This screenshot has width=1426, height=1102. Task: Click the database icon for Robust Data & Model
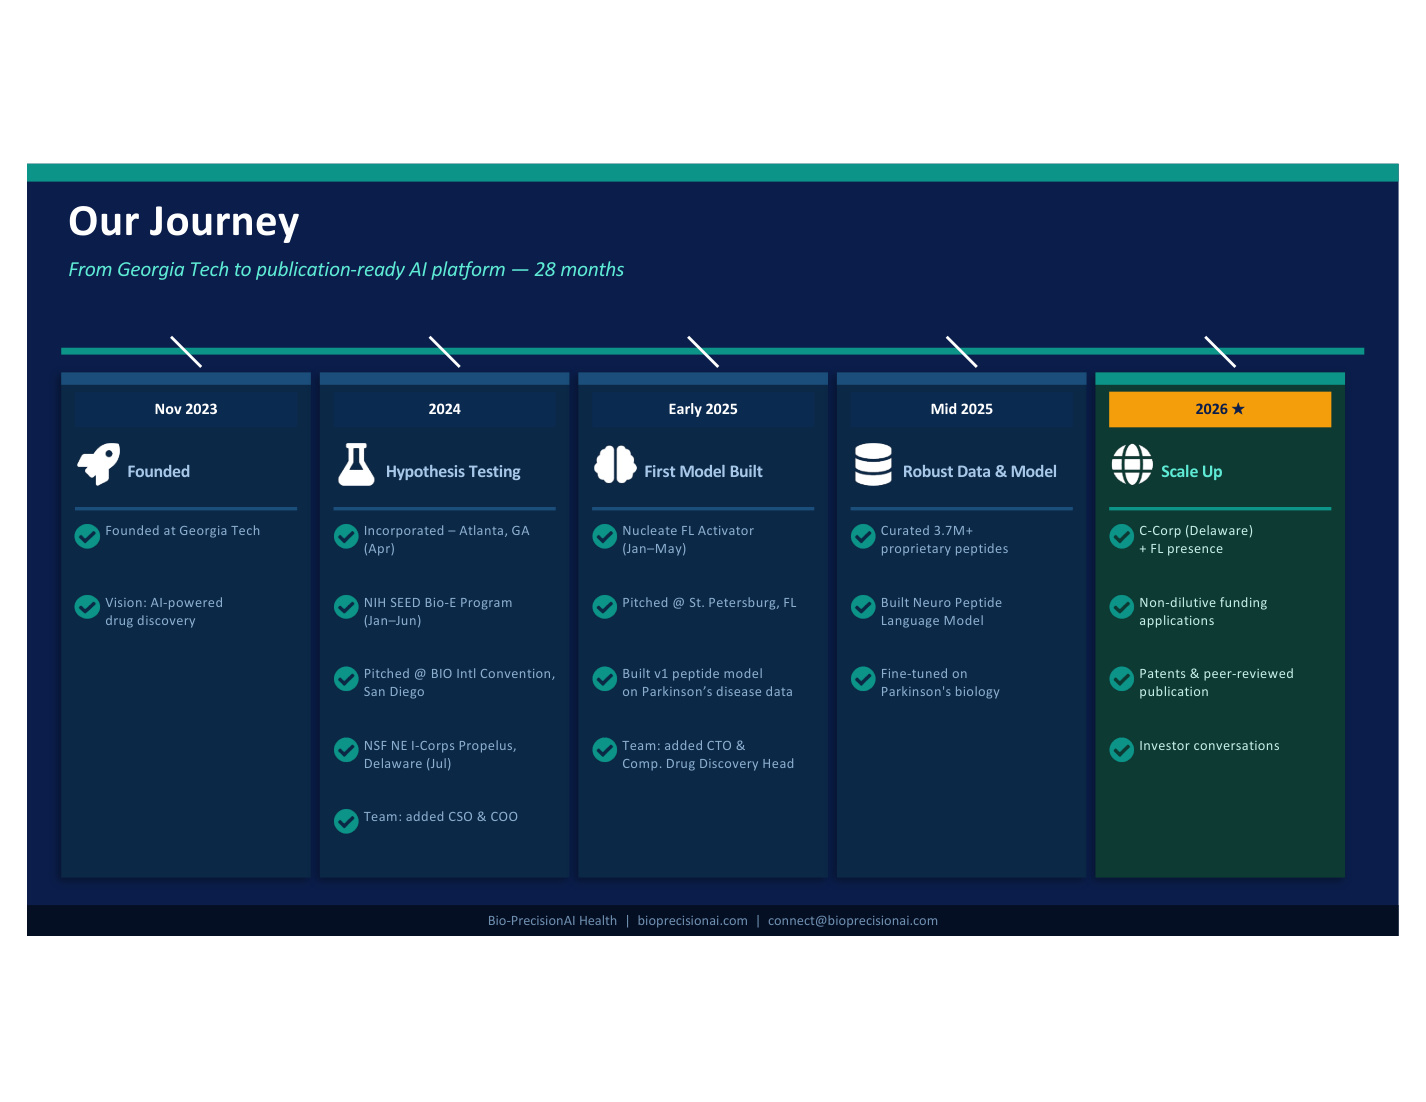[x=873, y=465]
